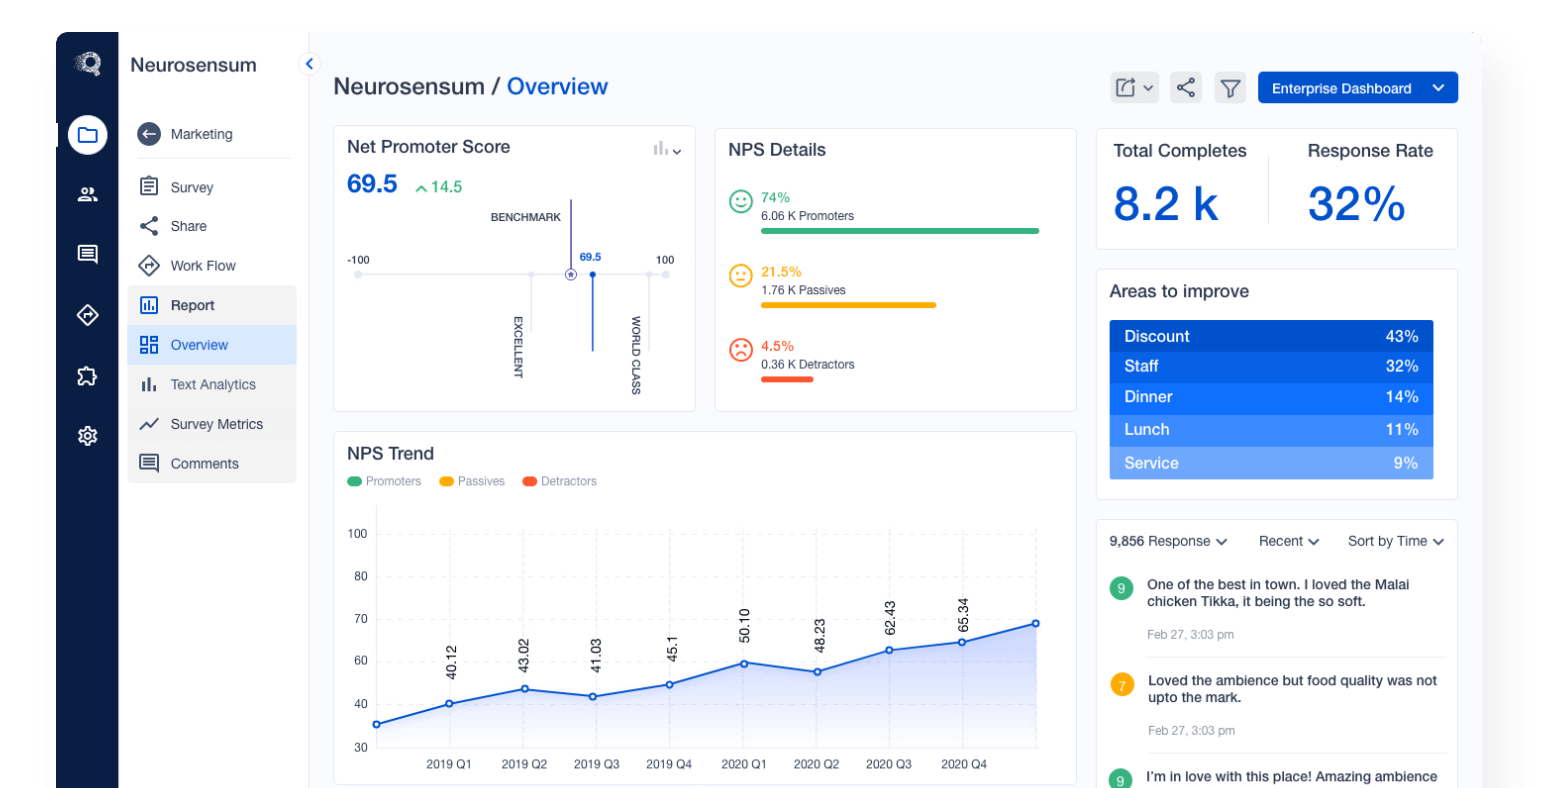This screenshot has height=788, width=1546.
Task: Open the Comments report
Action: coord(212,464)
